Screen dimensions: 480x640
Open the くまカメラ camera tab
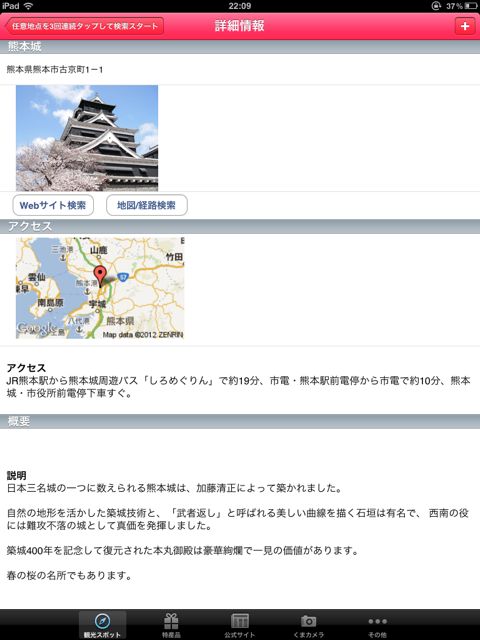coord(309,625)
